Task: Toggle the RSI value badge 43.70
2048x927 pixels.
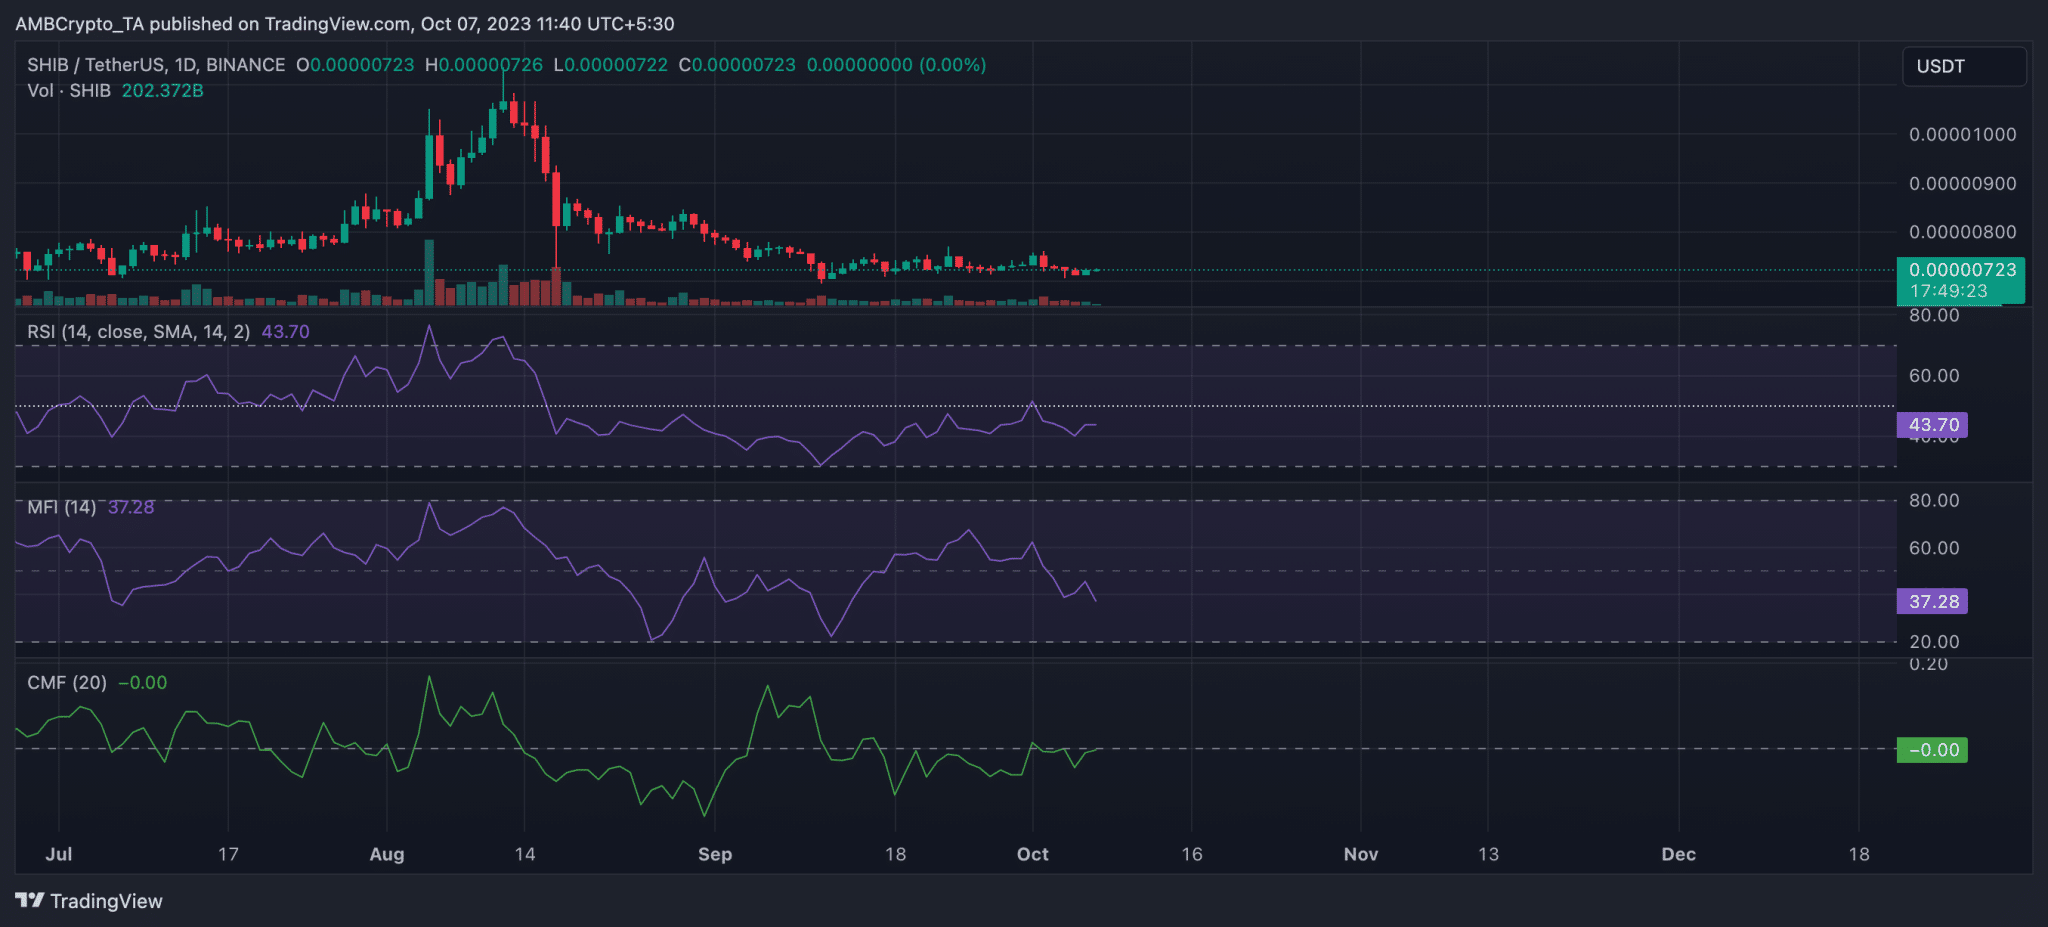Action: 1931,424
